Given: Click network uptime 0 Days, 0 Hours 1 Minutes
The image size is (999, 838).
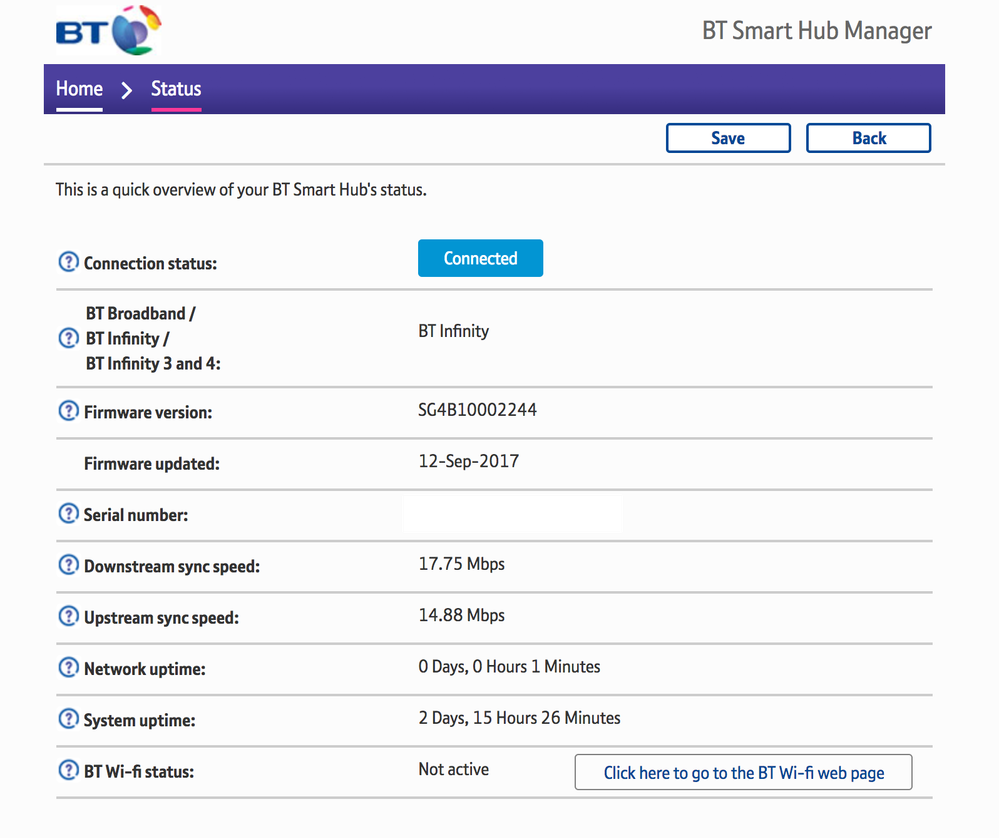Looking at the screenshot, I should coord(509,667).
